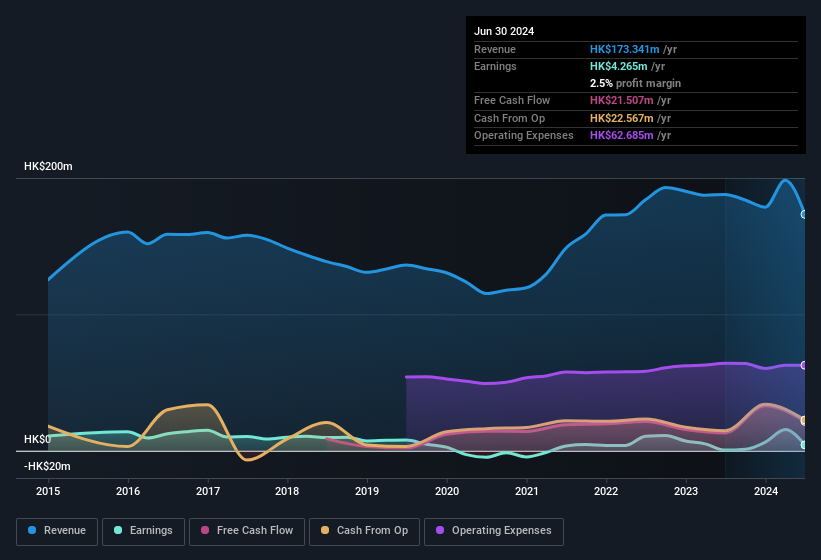This screenshot has height=560, width=821.
Task: Click the HK$62.685m operating expenses value
Action: [x=622, y=136]
